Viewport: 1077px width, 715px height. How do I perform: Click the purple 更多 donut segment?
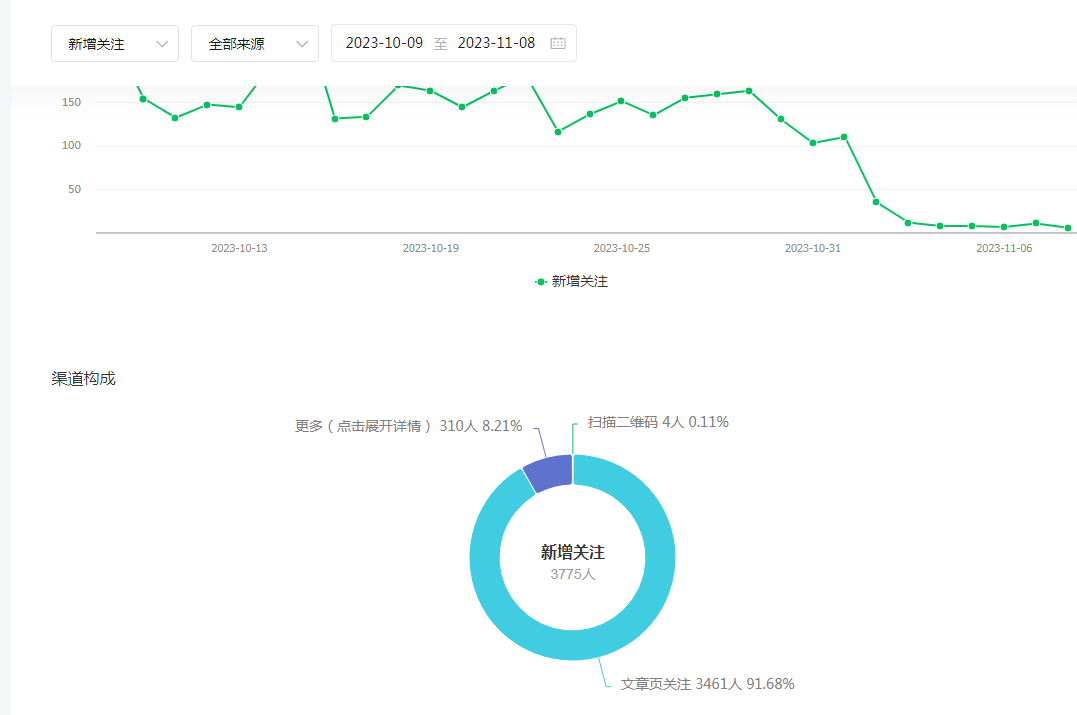point(549,473)
